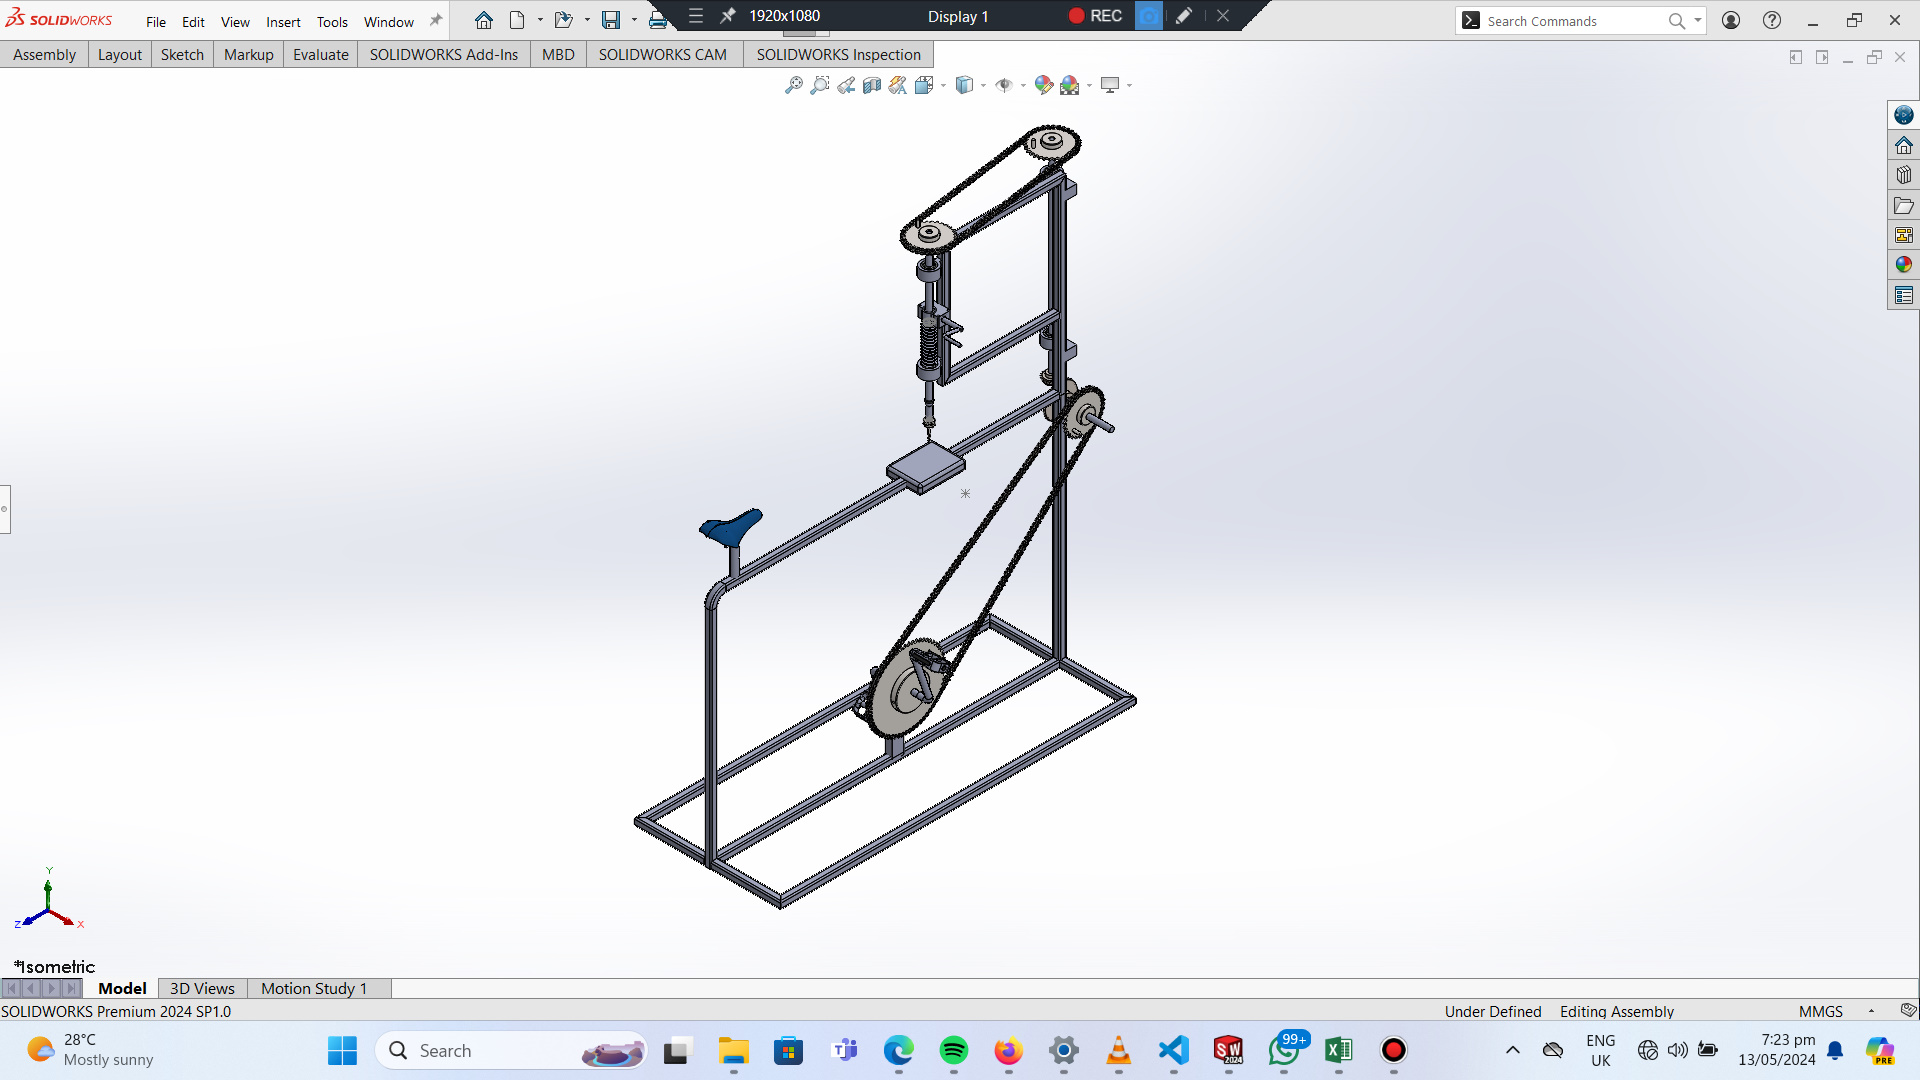Open Design Library in the task pane
The image size is (1920, 1080).
[1903, 175]
